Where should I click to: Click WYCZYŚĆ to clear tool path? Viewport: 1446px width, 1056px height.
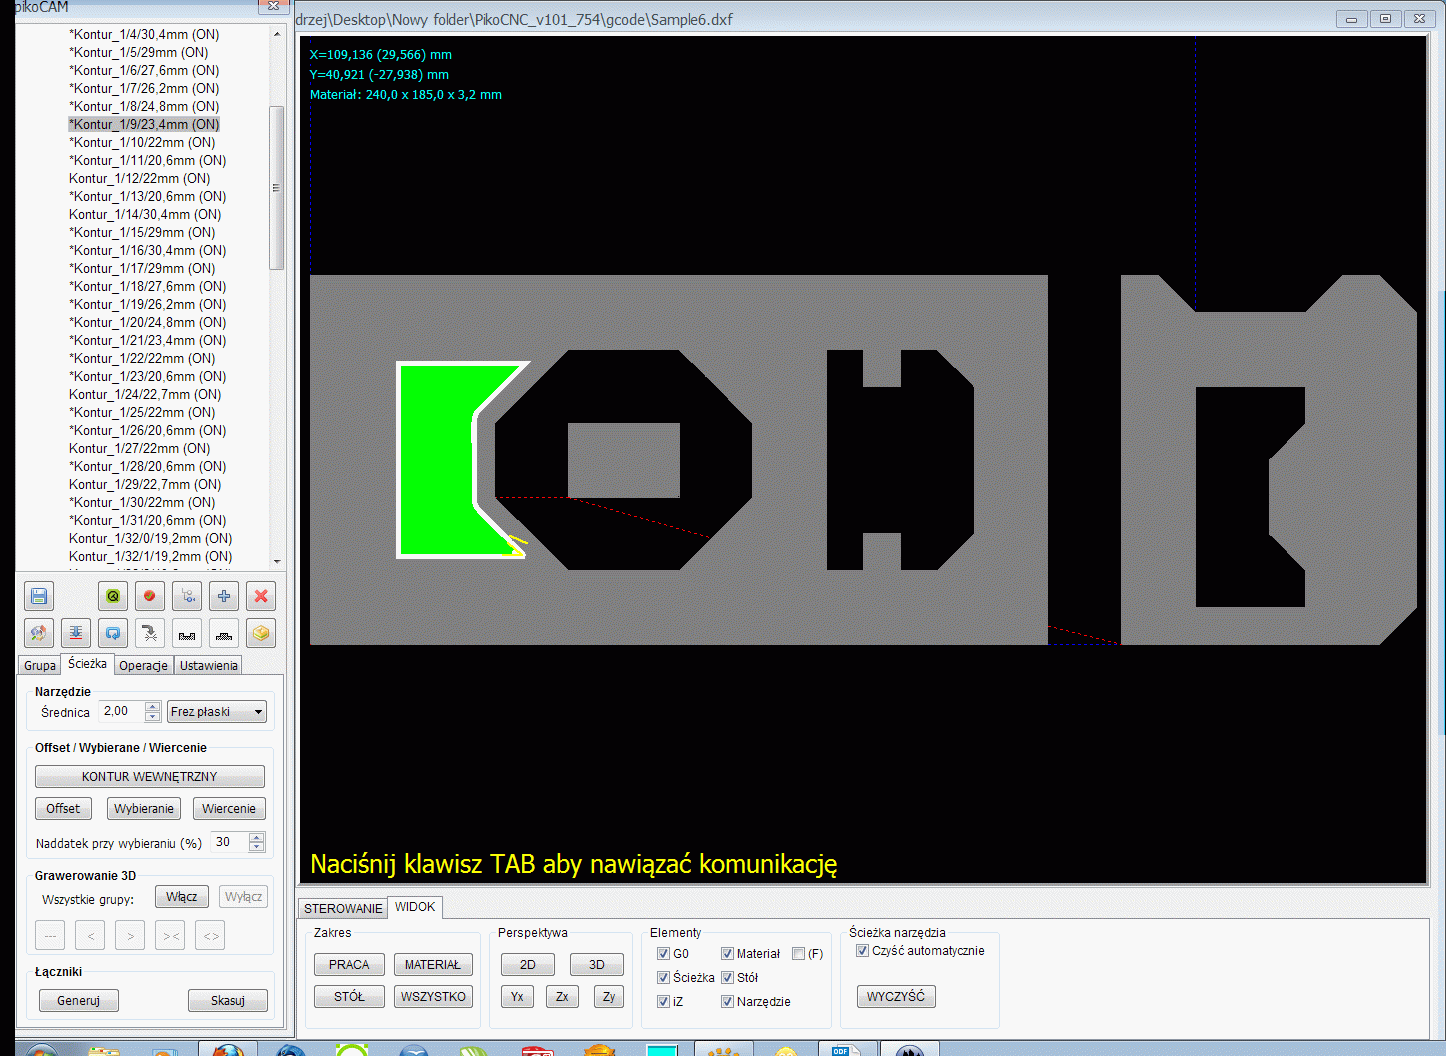point(896,997)
